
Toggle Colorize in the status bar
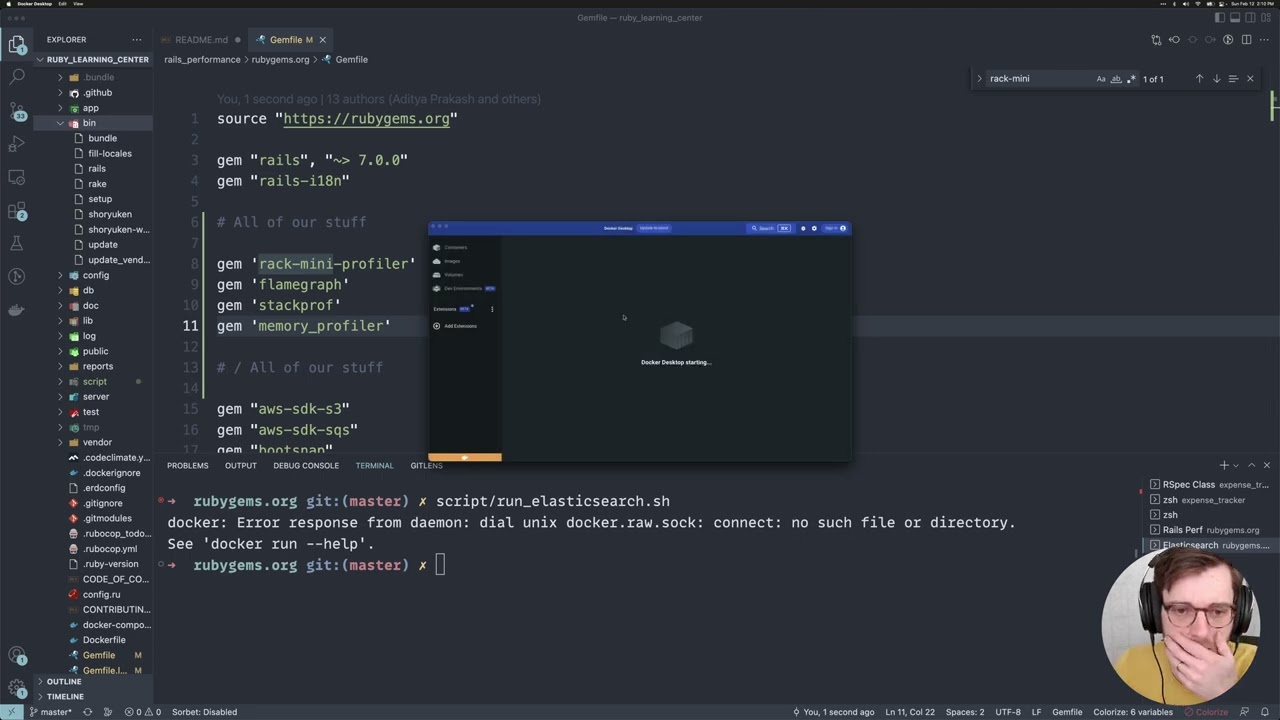pyautogui.click(x=1205, y=712)
